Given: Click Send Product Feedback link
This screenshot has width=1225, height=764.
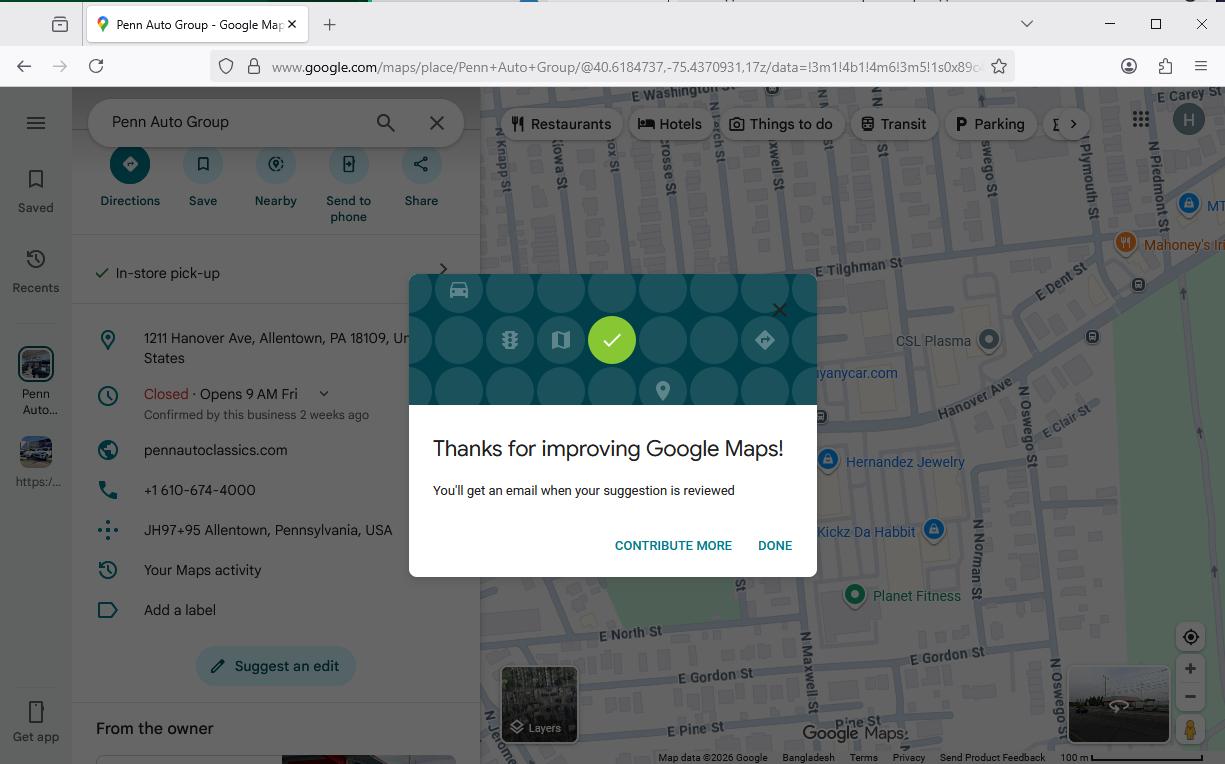Looking at the screenshot, I should (992, 758).
